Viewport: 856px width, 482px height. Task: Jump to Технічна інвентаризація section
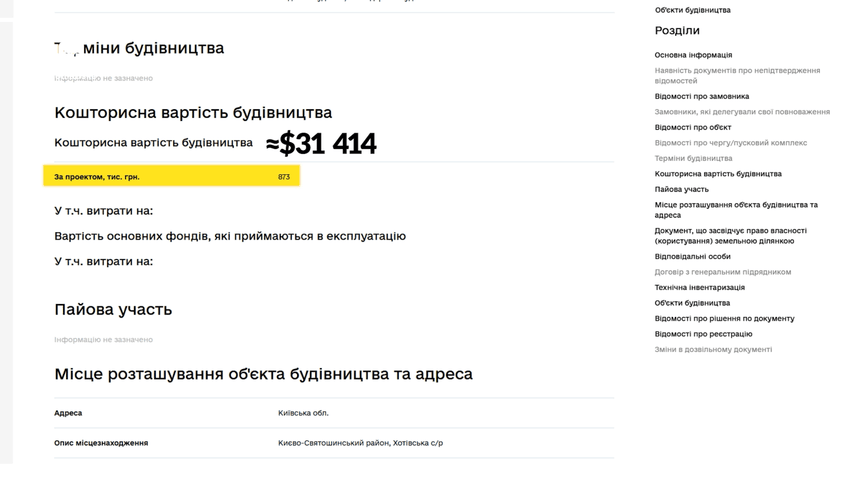click(x=699, y=287)
